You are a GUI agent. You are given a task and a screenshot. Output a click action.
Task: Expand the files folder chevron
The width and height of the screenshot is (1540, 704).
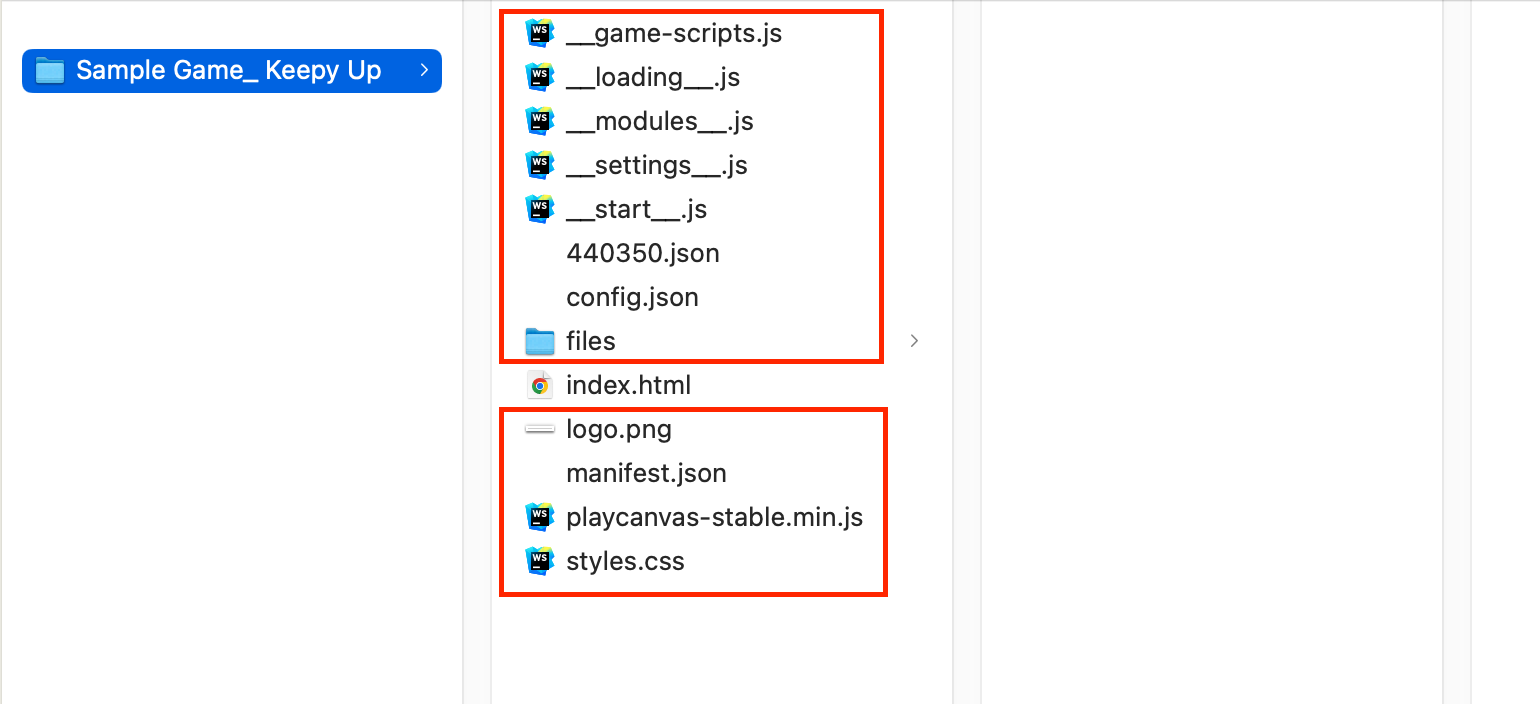pos(914,341)
